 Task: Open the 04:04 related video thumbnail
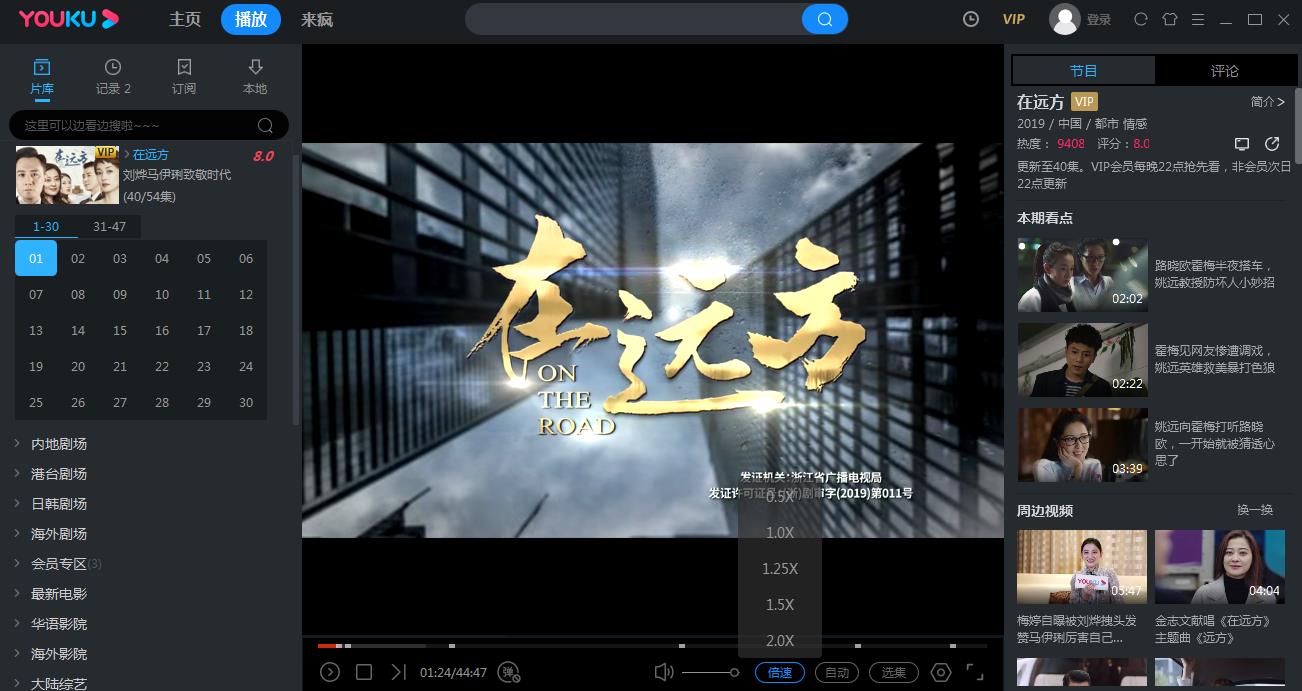click(x=1220, y=567)
